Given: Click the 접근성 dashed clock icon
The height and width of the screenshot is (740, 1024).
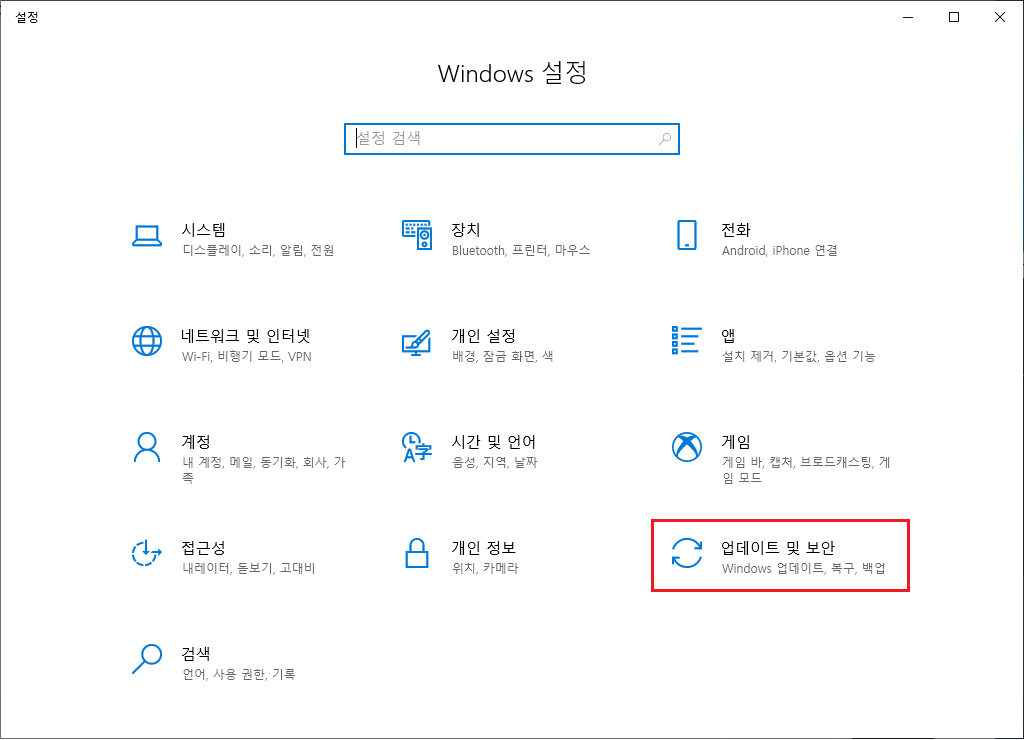Looking at the screenshot, I should tap(146, 553).
